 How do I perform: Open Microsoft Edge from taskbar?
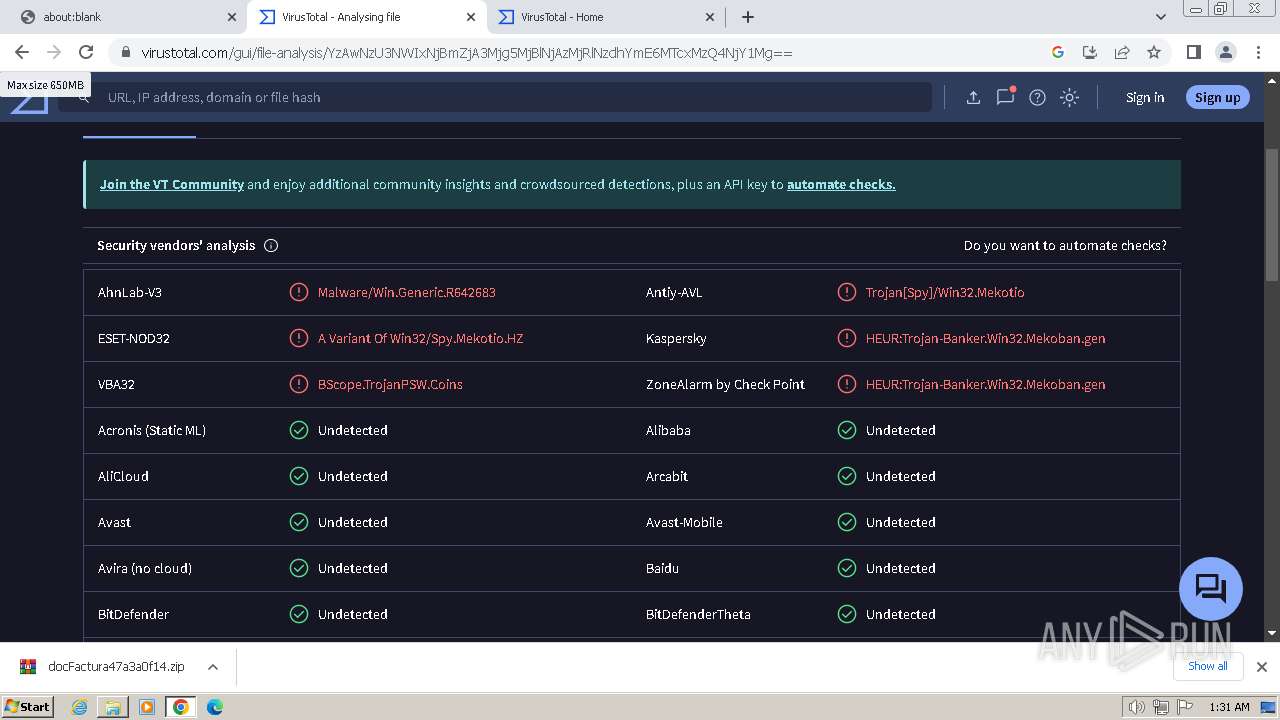coord(215,707)
